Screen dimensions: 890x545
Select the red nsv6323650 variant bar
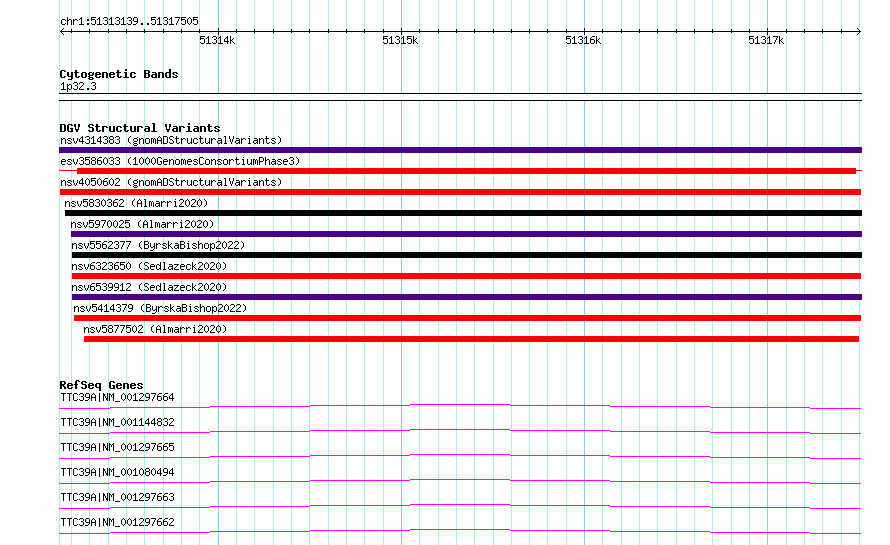pos(466,276)
